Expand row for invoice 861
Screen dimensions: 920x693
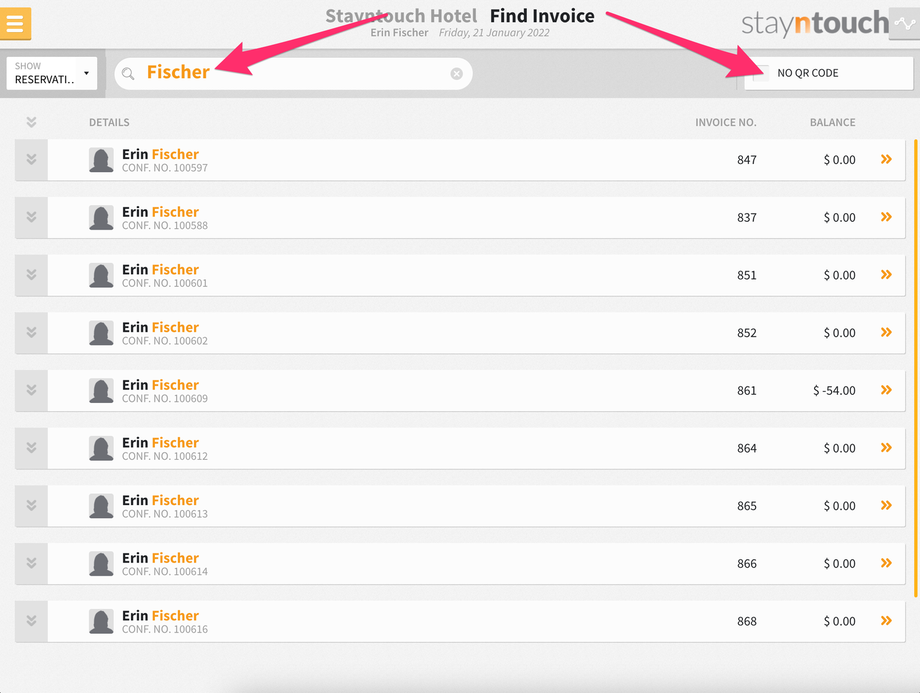(x=31, y=390)
